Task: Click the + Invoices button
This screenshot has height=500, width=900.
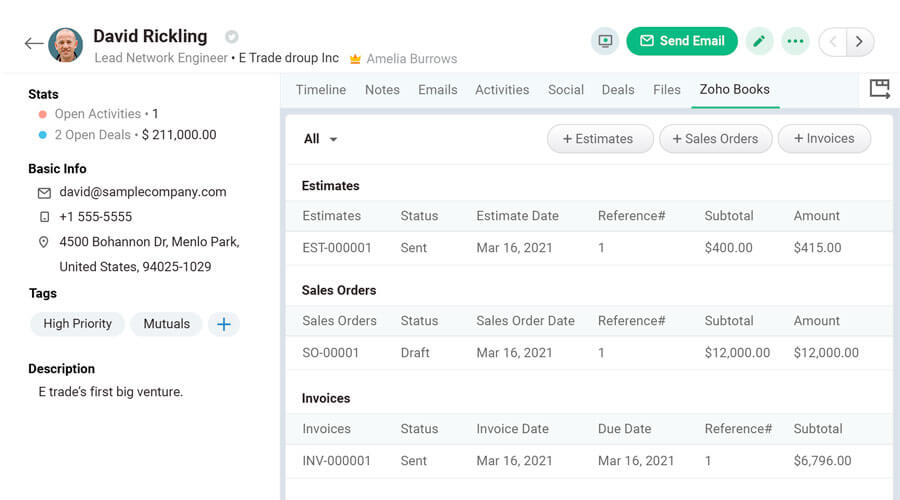Action: pyautogui.click(x=824, y=139)
